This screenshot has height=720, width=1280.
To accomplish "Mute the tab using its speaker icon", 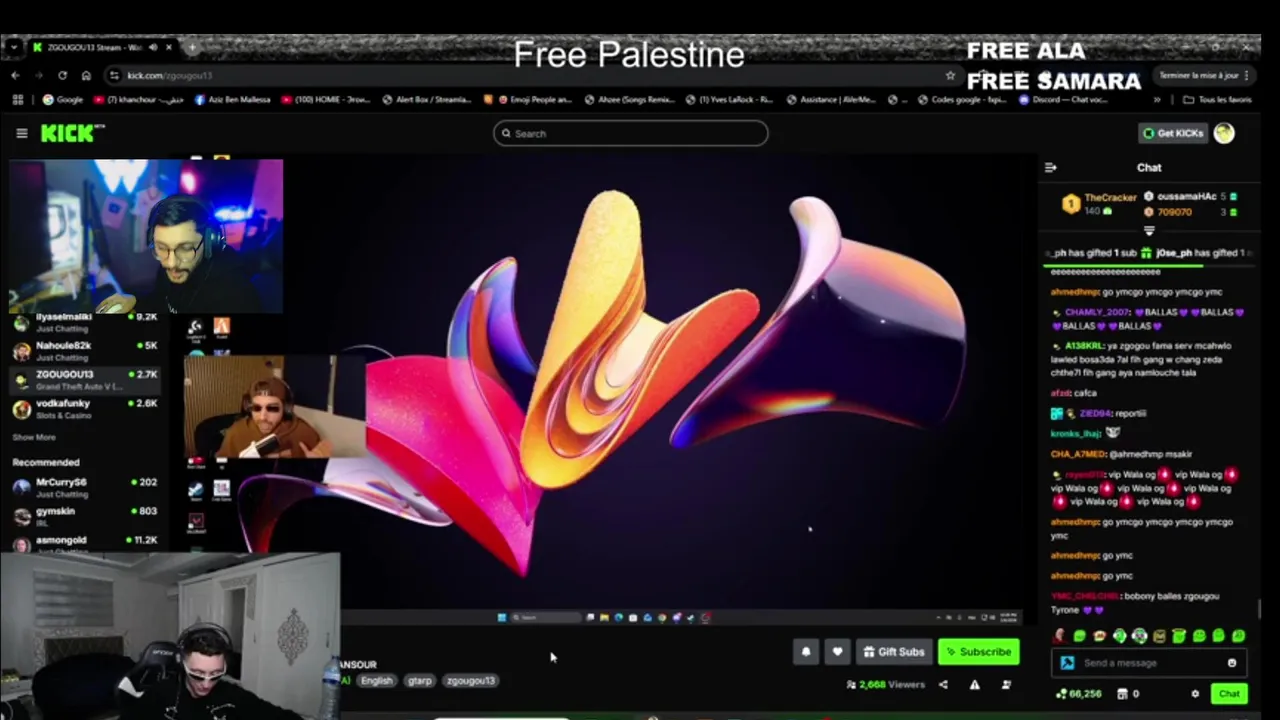I will (x=153, y=47).
